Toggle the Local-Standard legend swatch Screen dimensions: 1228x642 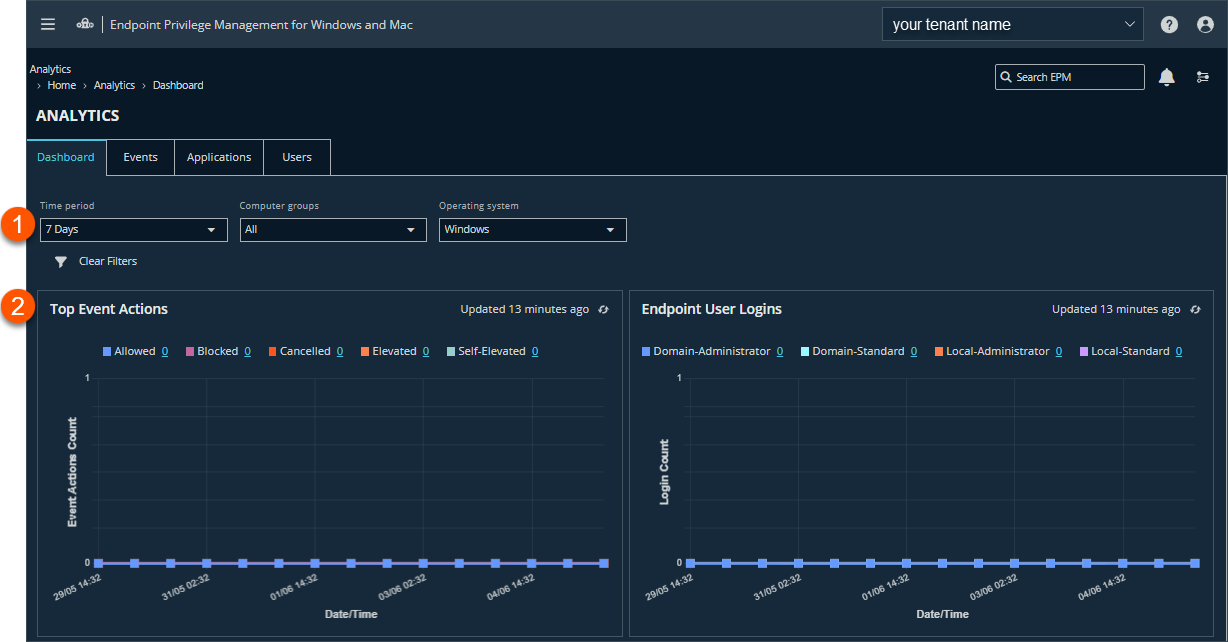pos(1084,351)
